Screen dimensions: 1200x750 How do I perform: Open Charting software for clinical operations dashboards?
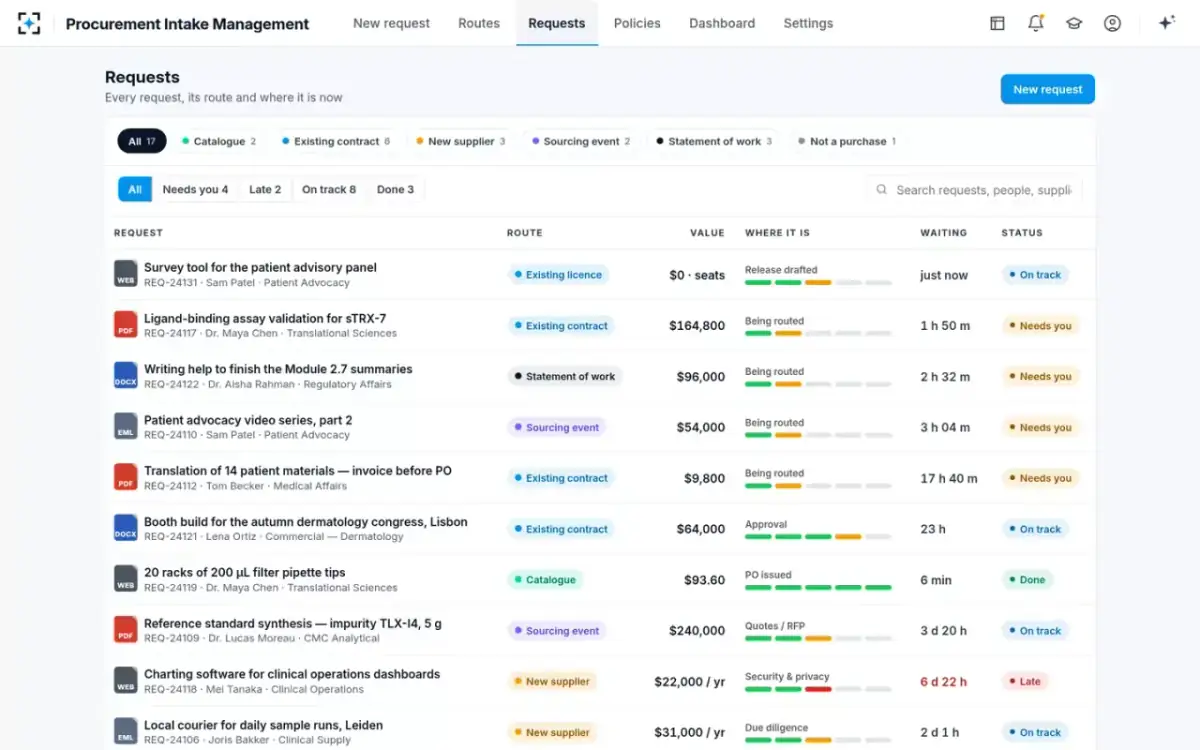click(292, 674)
